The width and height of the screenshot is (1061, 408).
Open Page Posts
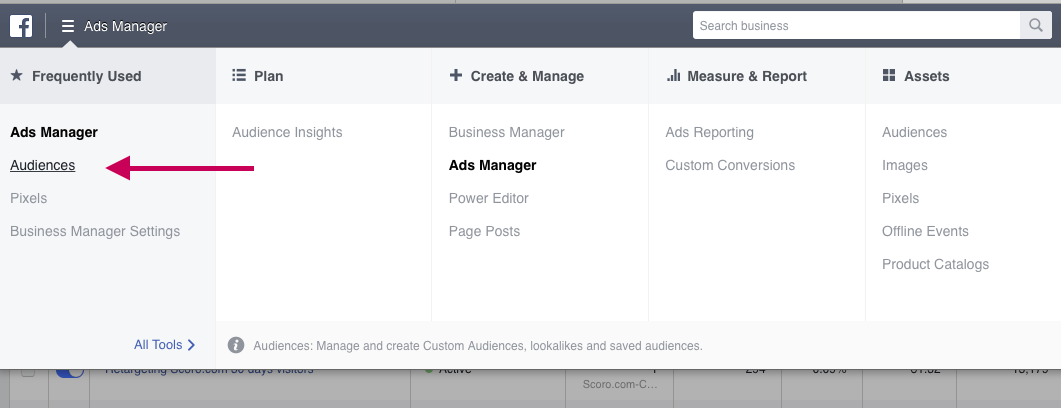(484, 231)
